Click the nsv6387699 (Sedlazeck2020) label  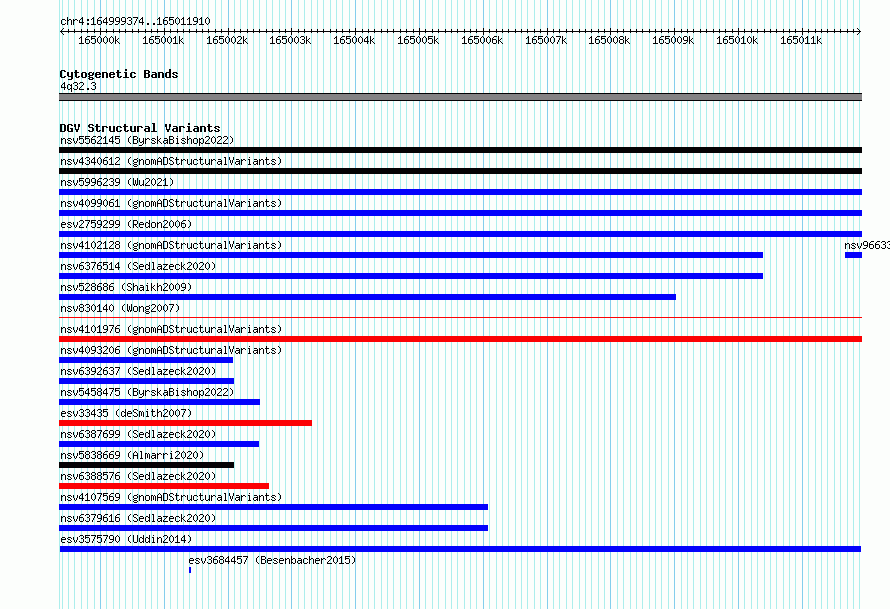(138, 434)
